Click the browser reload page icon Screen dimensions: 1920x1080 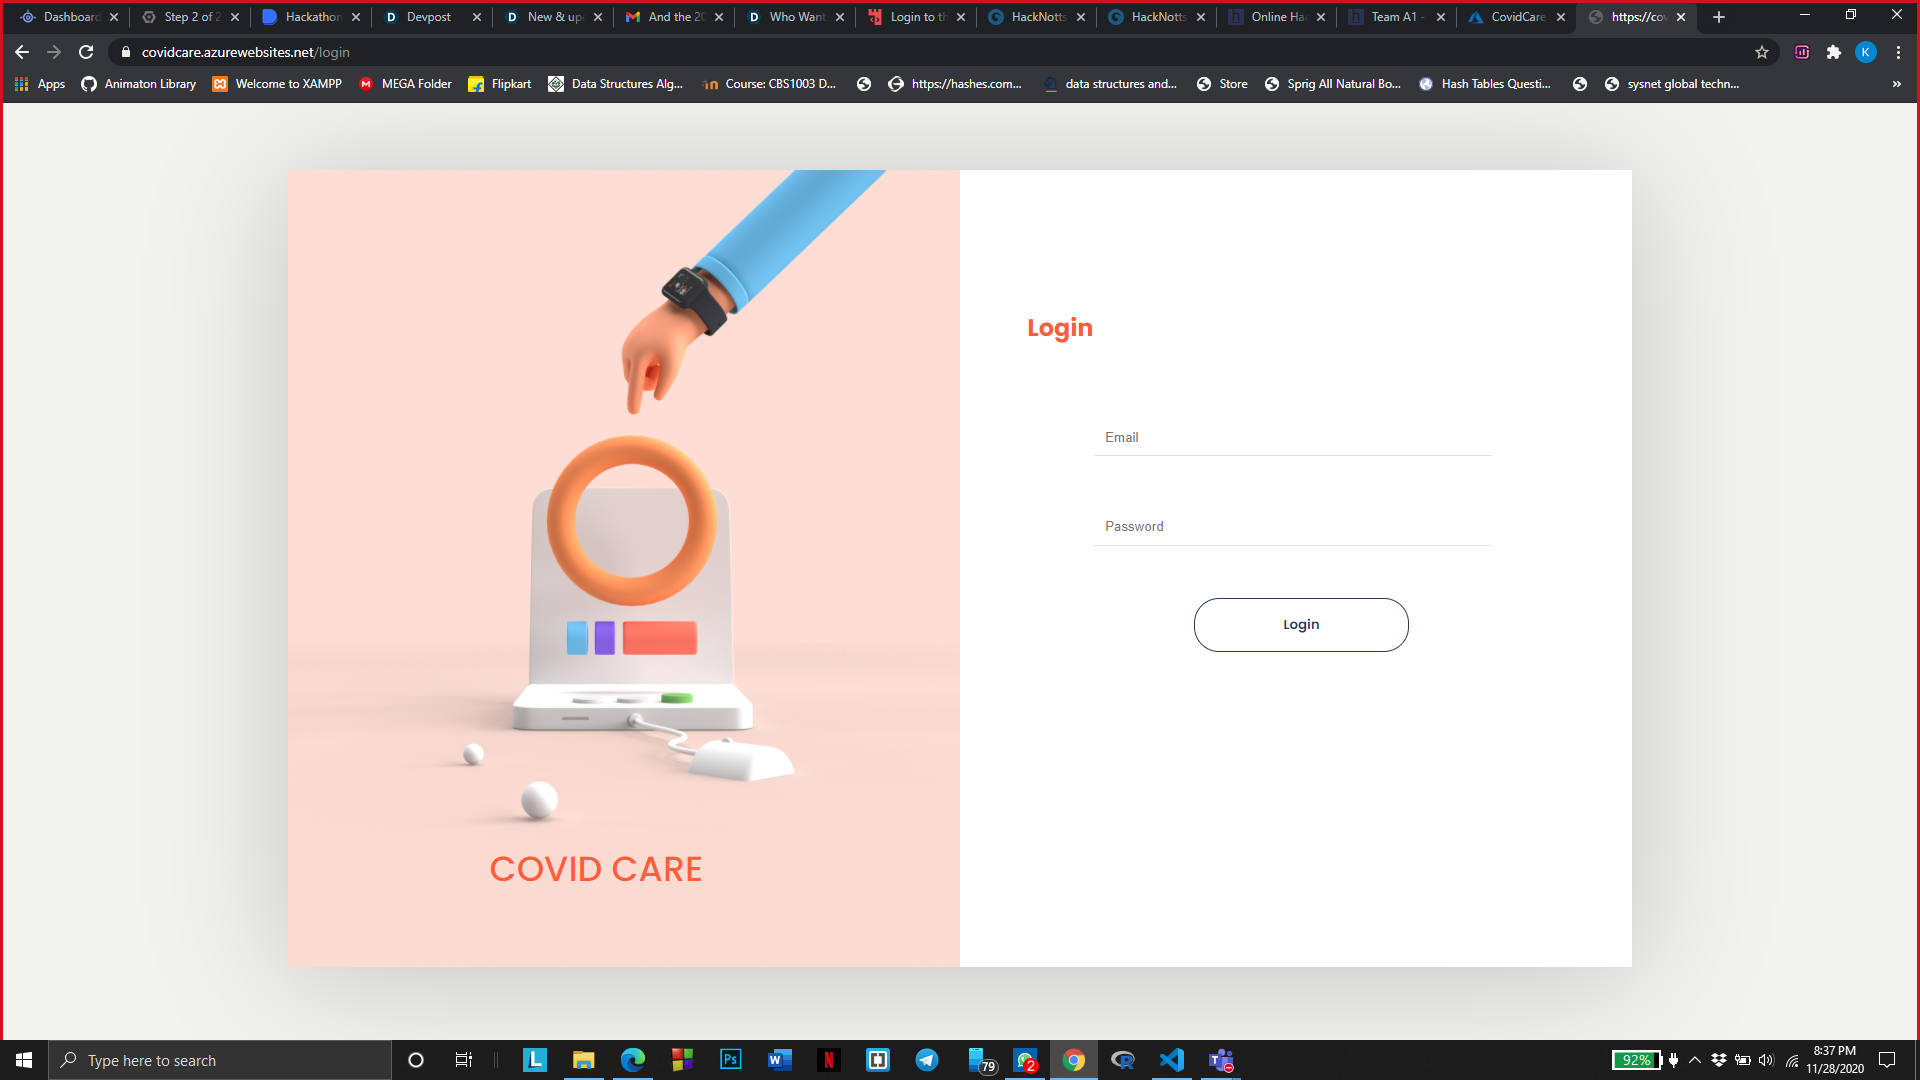[x=86, y=52]
